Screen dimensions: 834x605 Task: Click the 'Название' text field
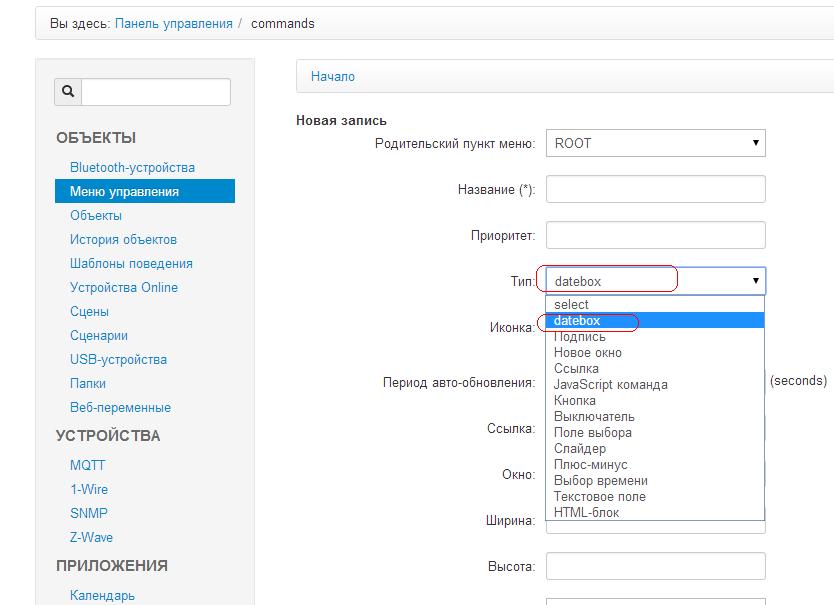click(x=655, y=189)
